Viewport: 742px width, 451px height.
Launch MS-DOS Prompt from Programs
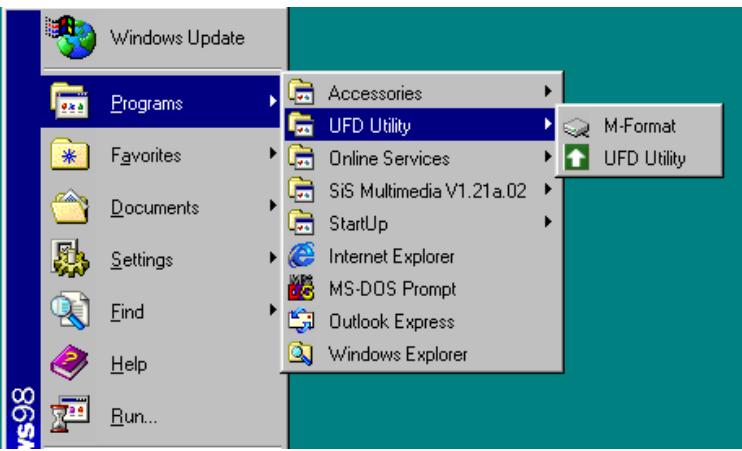[x=420, y=288]
